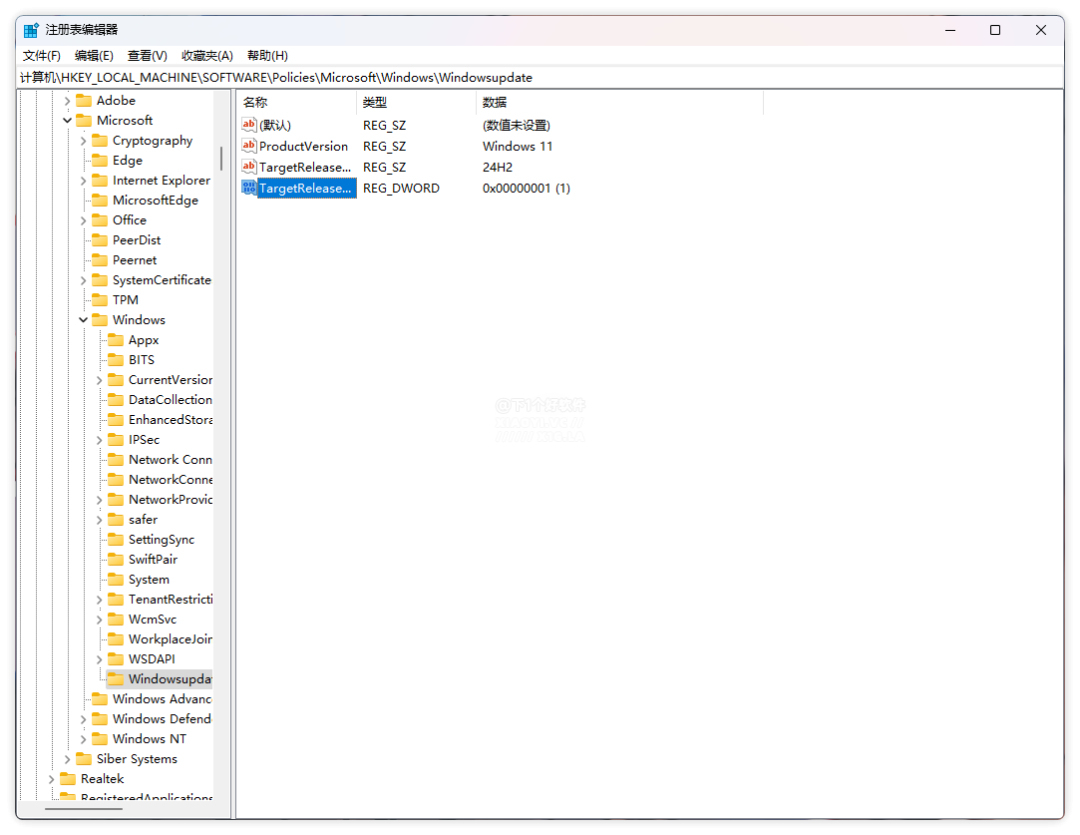1080x835 pixels.
Task: Expand the SystemCertificates key
Action: click(x=83, y=281)
